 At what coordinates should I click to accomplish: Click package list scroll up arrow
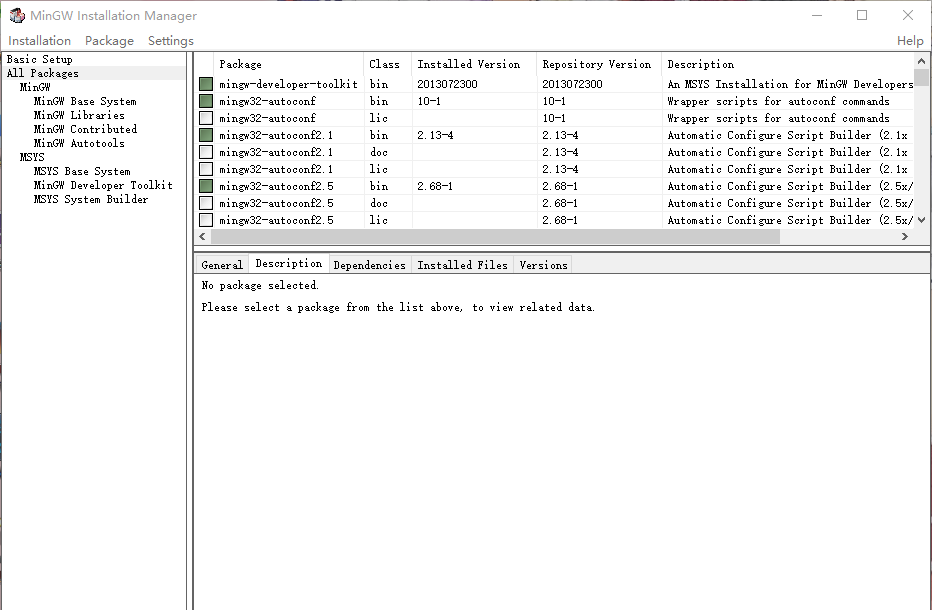pos(921,61)
